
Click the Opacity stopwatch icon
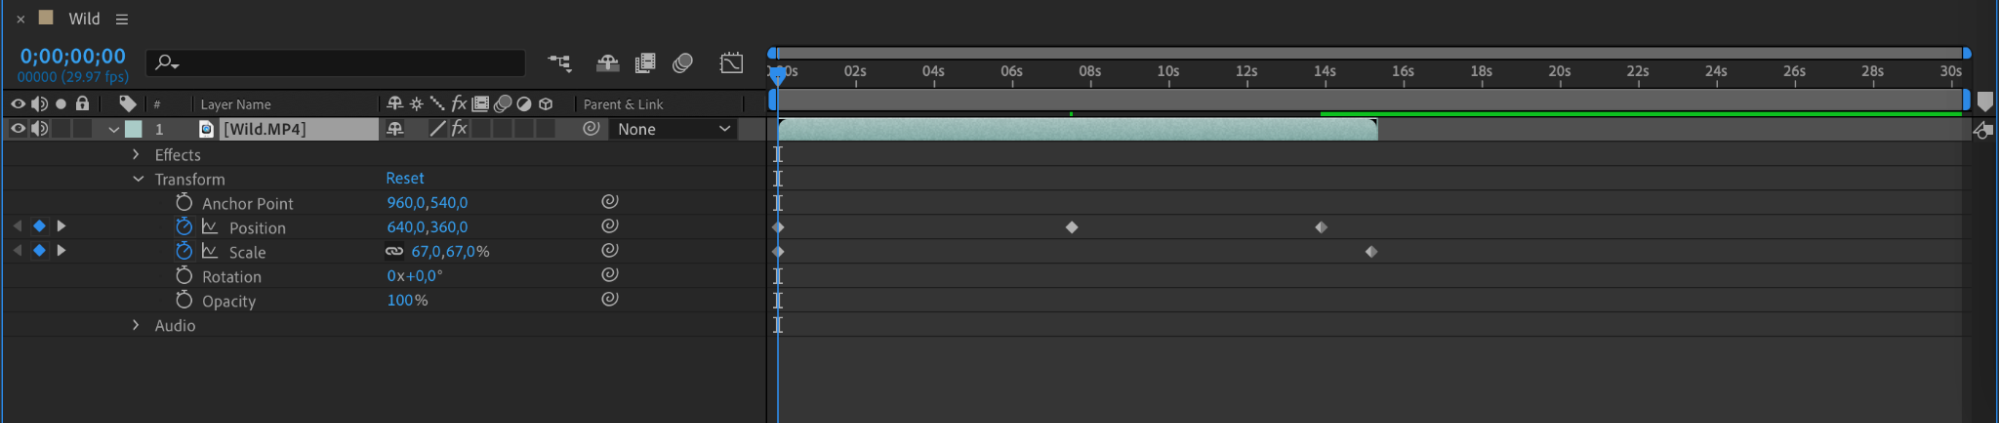[x=184, y=300]
